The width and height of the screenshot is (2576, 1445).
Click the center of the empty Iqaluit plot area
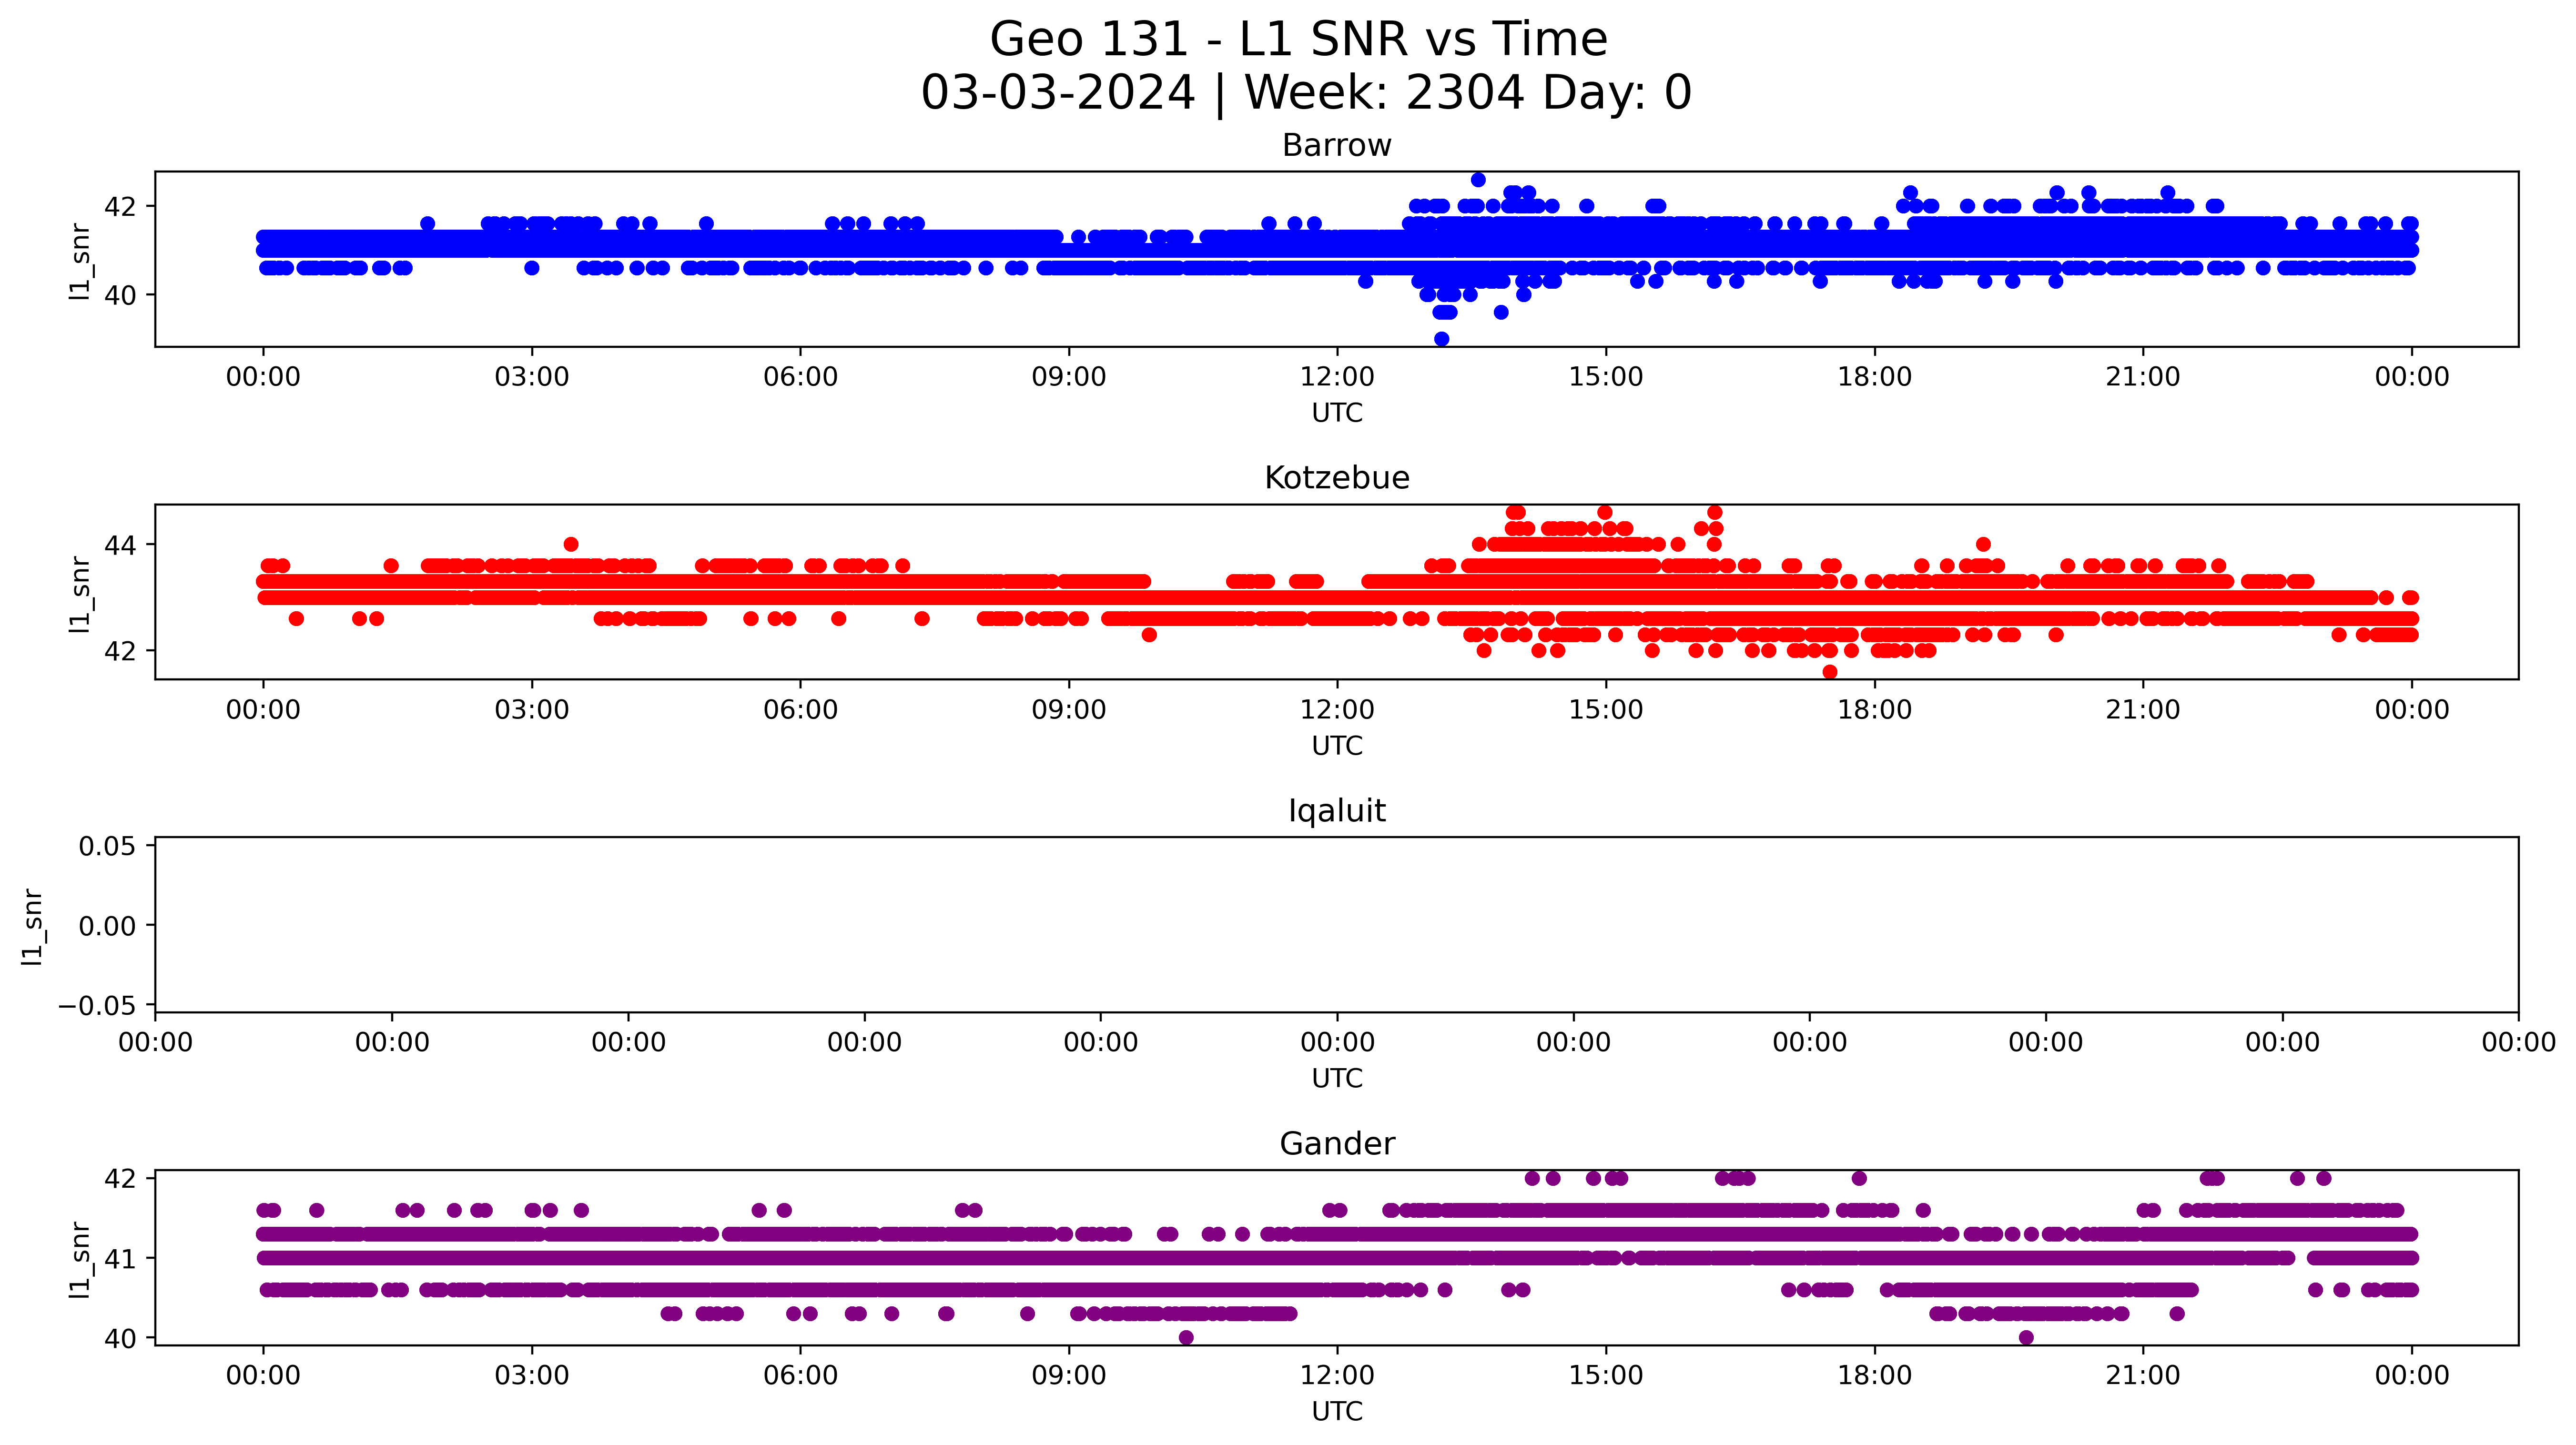tap(1336, 925)
